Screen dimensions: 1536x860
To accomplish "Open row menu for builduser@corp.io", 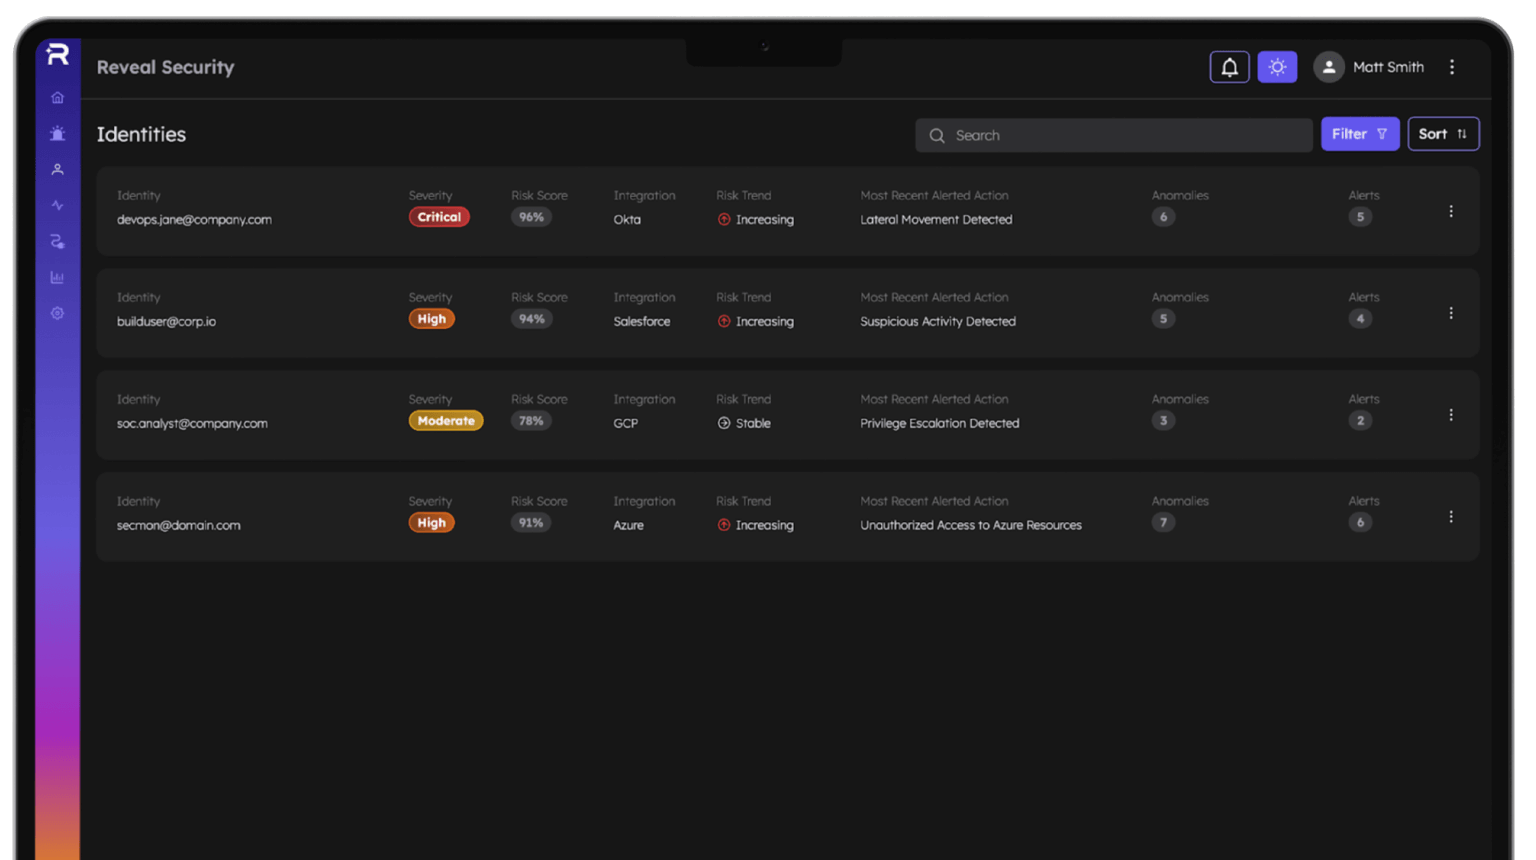I will point(1451,314).
